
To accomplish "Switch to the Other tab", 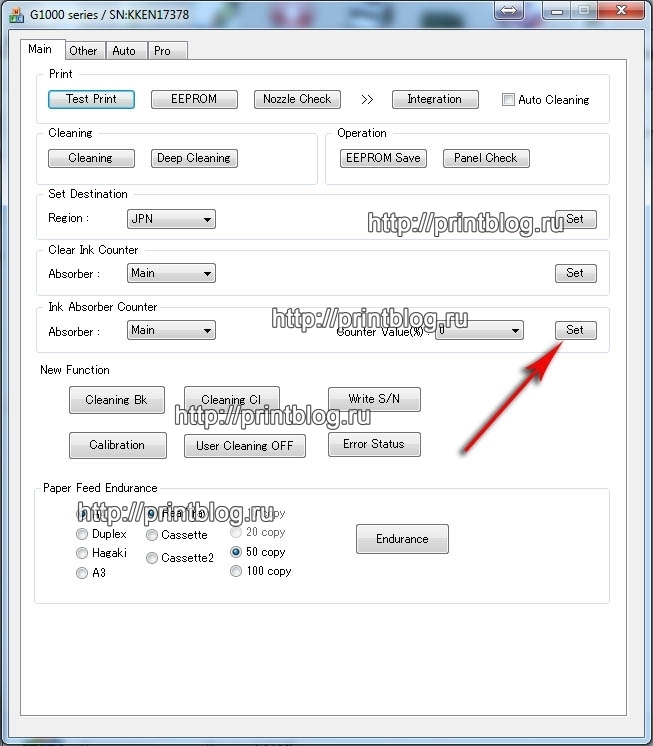I will [83, 50].
